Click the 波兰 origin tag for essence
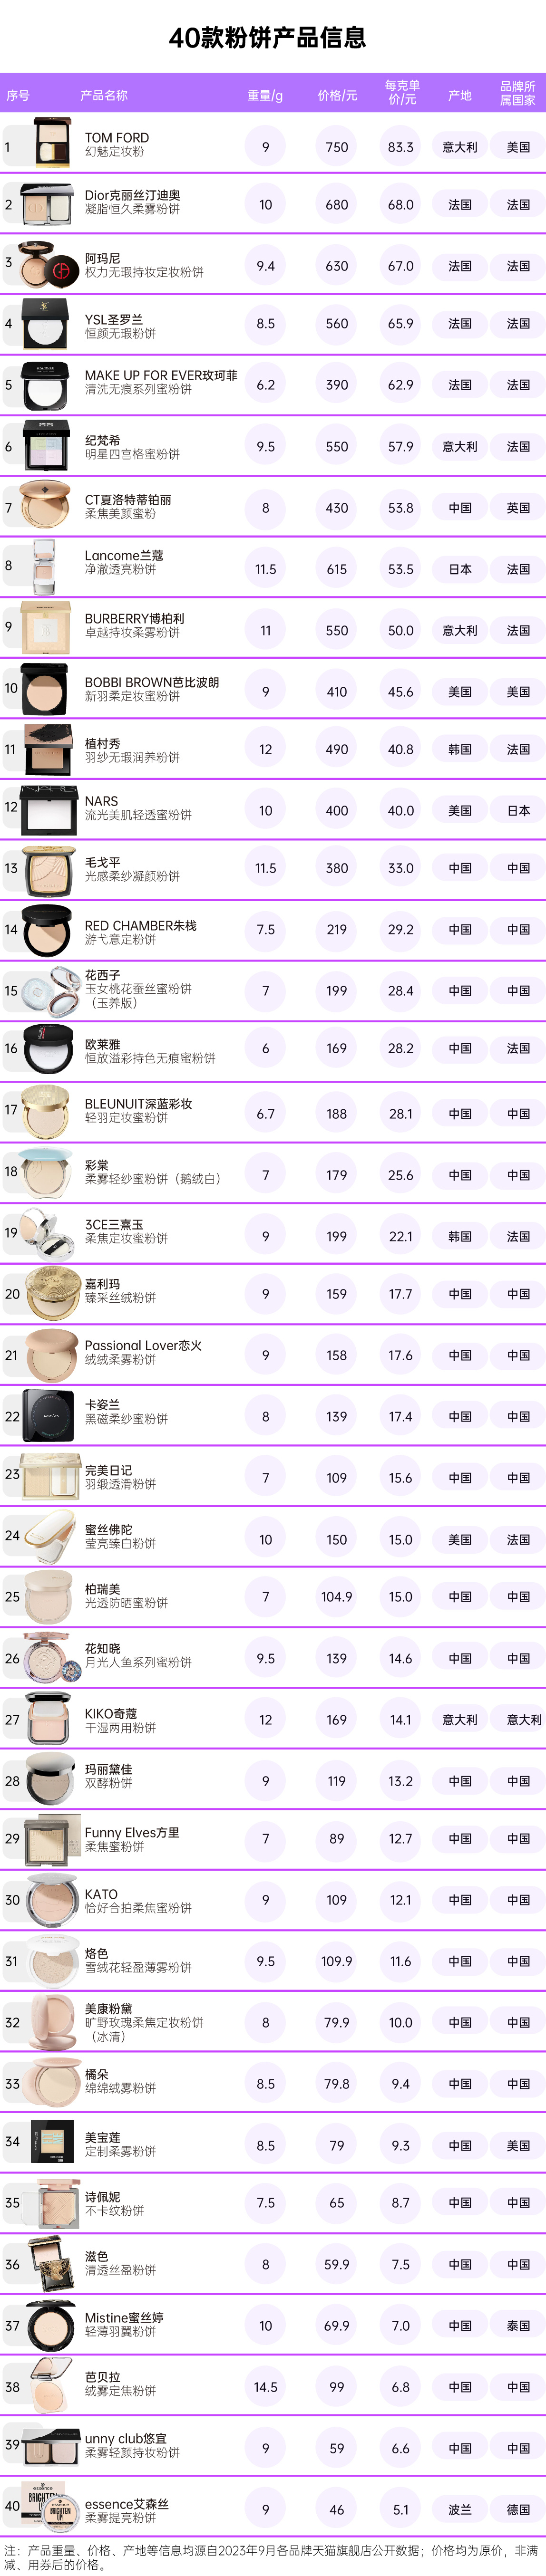 [460, 2510]
